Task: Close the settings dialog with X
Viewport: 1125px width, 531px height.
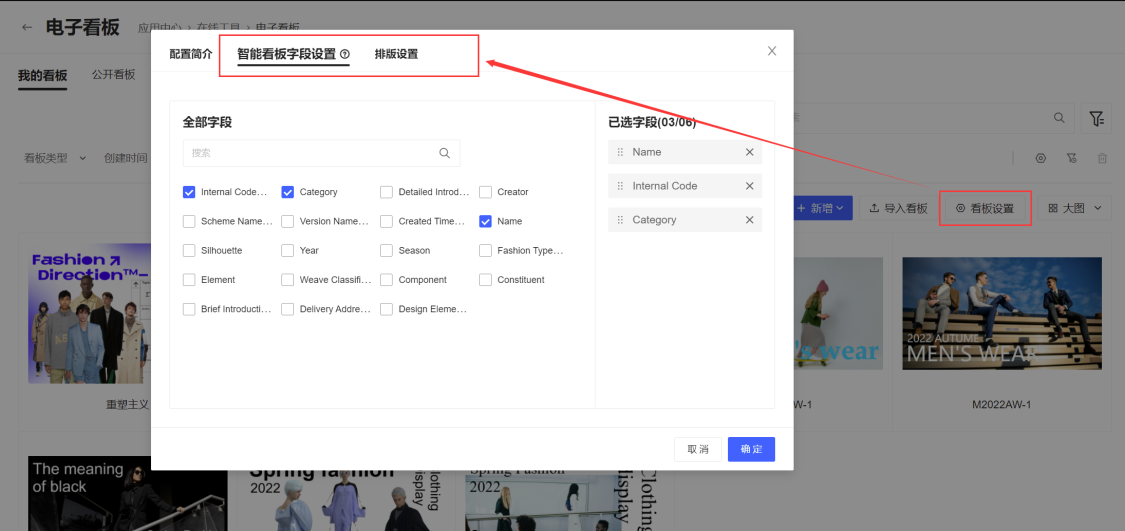Action: pyautogui.click(x=771, y=51)
